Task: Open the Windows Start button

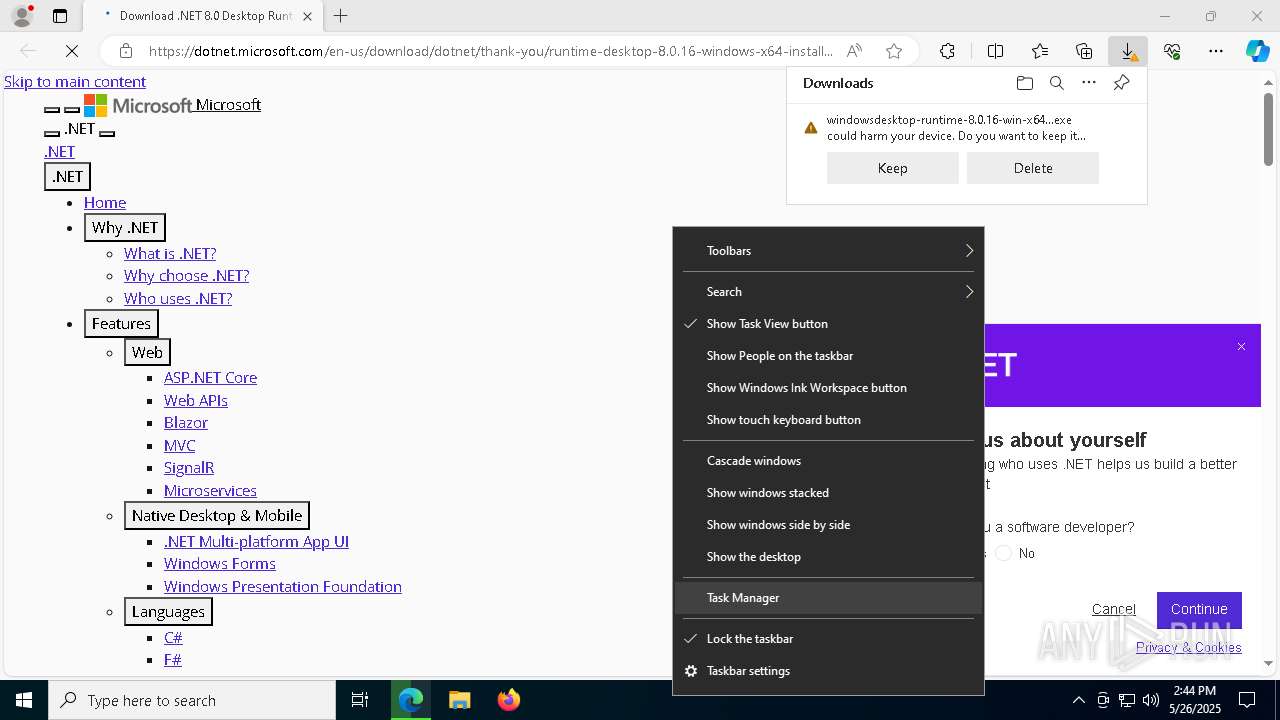Action: [24, 700]
